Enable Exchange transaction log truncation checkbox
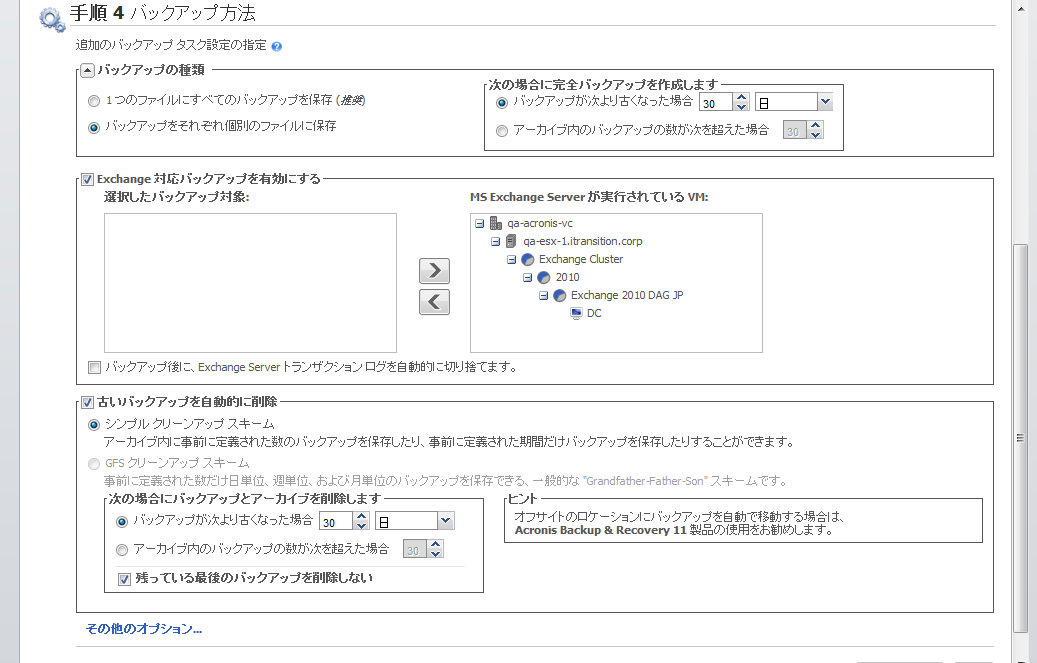The width and height of the screenshot is (1037, 663). pyautogui.click(x=94, y=367)
